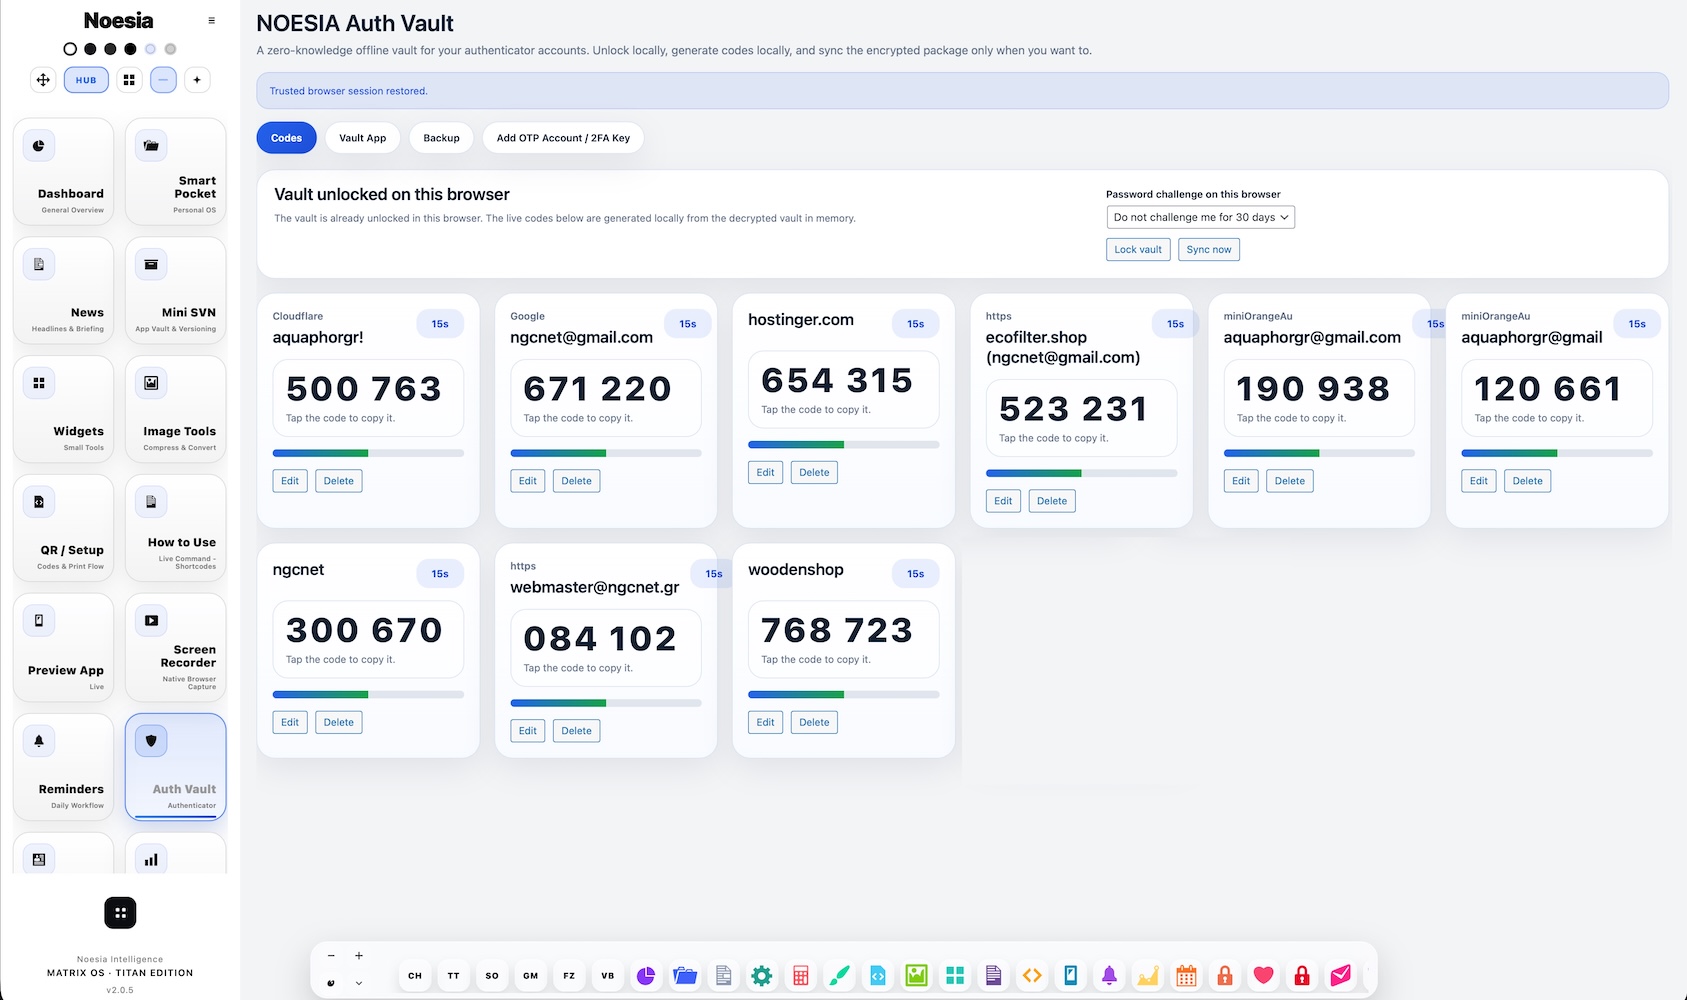This screenshot has height=1000, width=1687.
Task: Click Edit on the webmaster@ngcnet.gr card
Action: point(527,731)
